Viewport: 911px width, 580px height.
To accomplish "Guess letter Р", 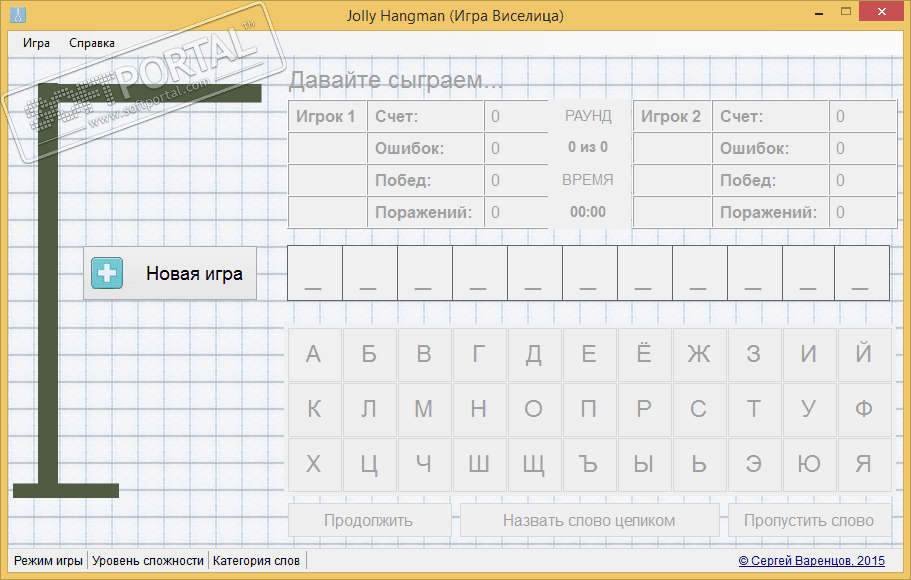I will coord(644,410).
